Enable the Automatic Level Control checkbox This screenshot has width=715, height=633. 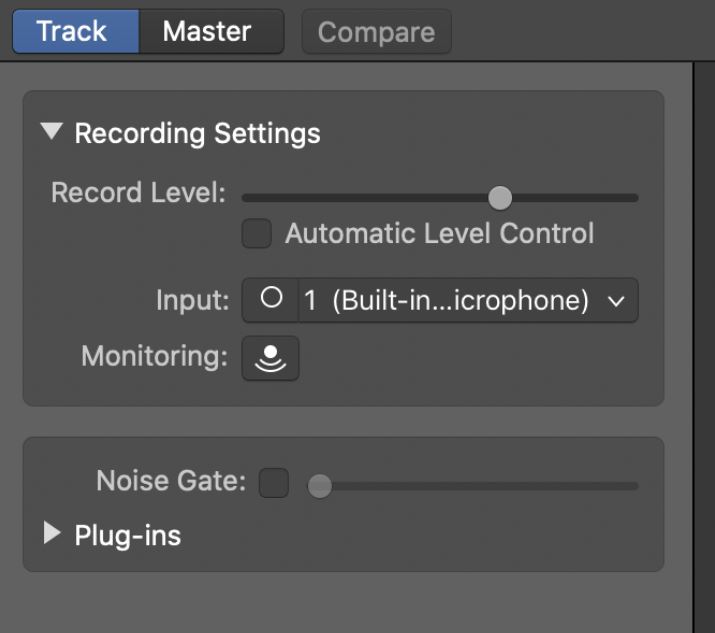(x=257, y=233)
